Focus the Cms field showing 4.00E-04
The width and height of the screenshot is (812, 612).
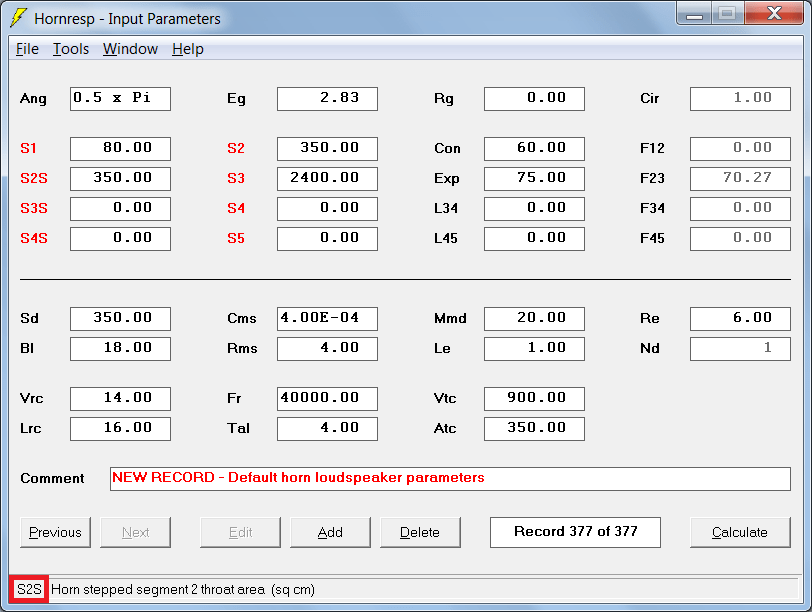327,319
